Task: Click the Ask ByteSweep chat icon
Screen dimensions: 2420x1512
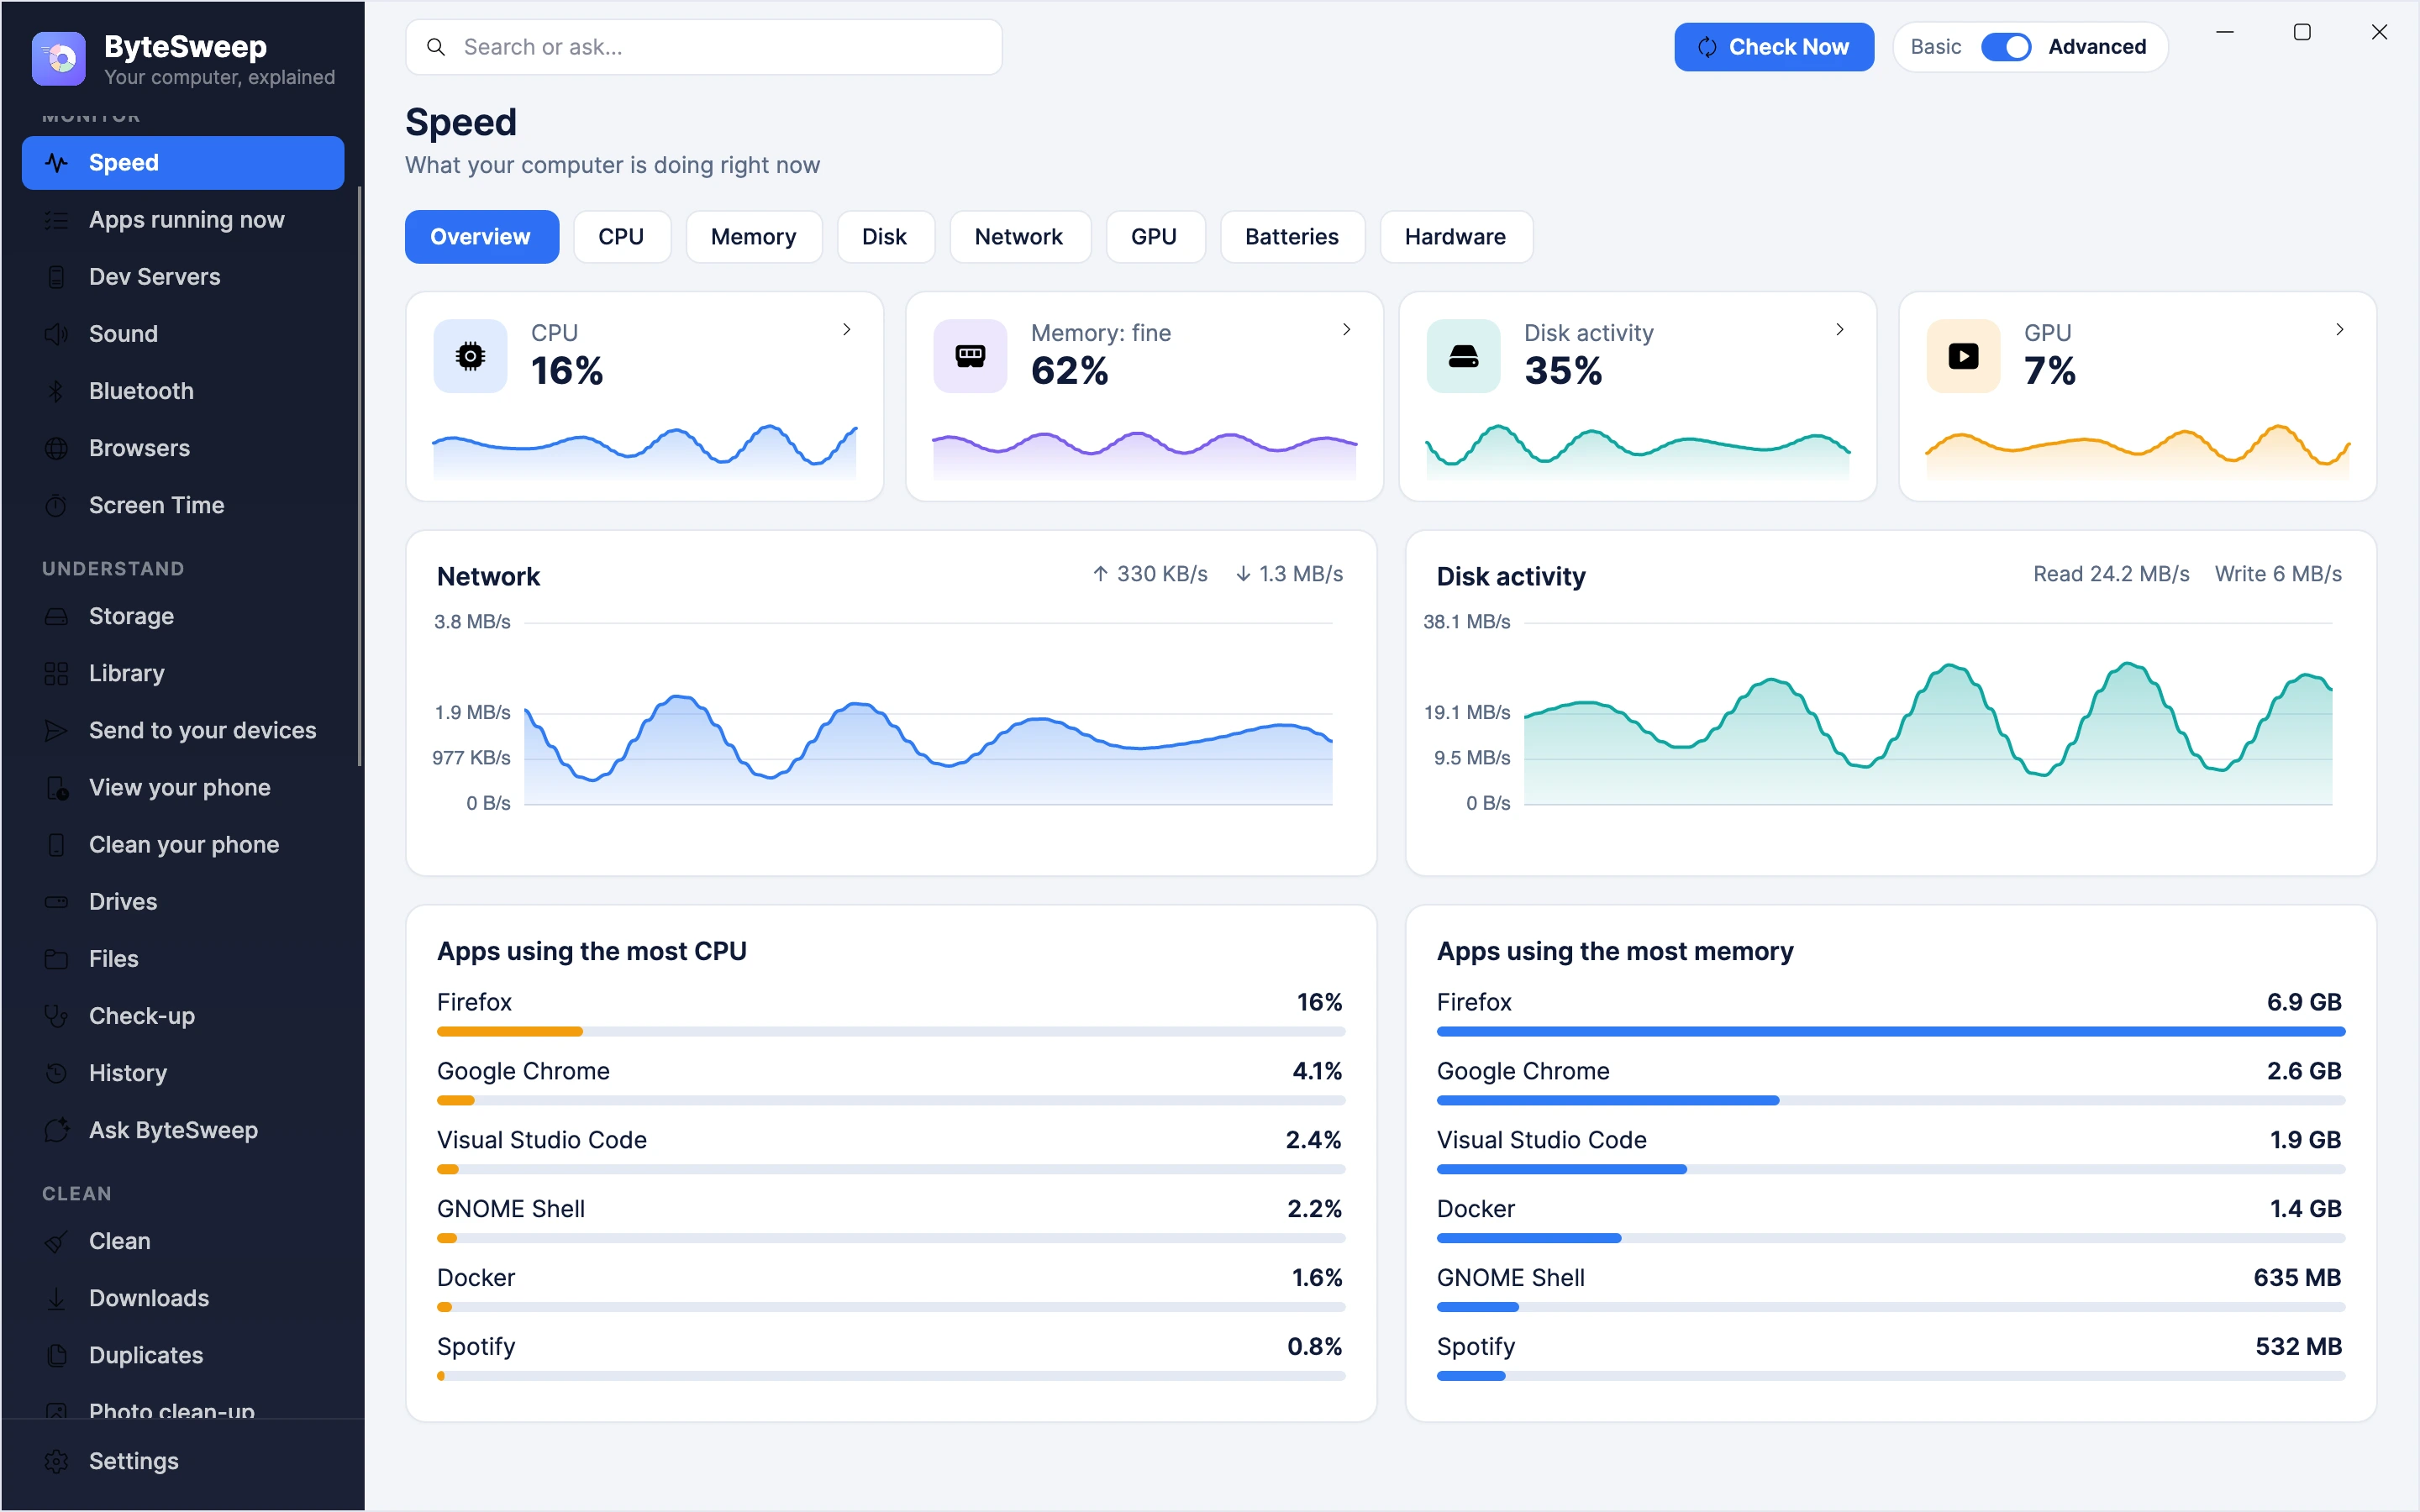Action: (x=57, y=1130)
